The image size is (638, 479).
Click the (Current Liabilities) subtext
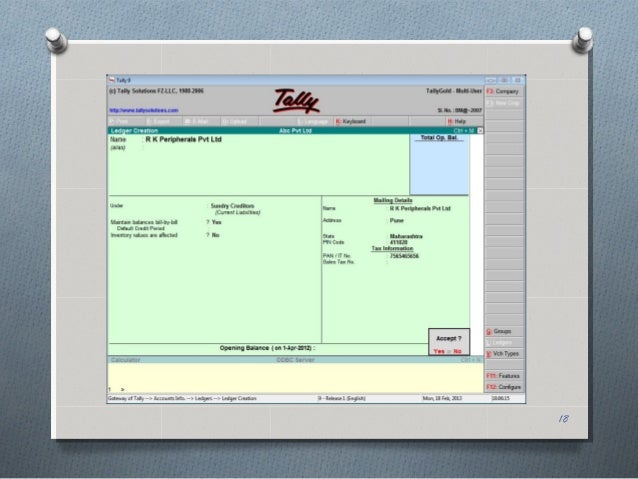[238, 212]
